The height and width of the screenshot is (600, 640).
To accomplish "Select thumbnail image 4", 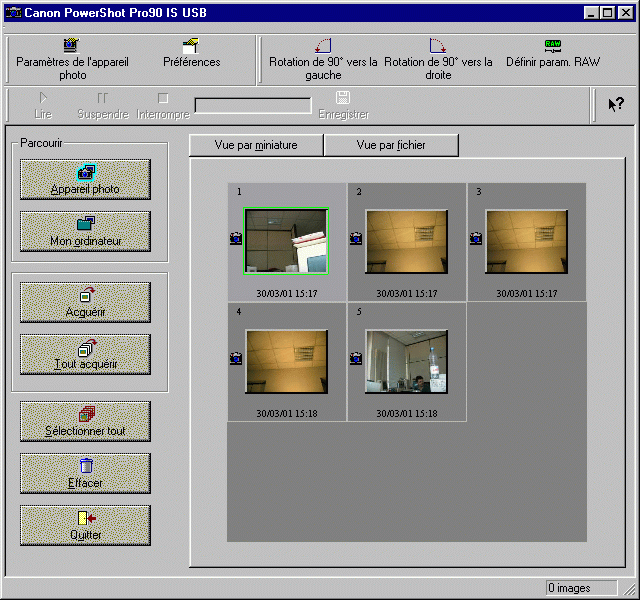I will [x=287, y=362].
